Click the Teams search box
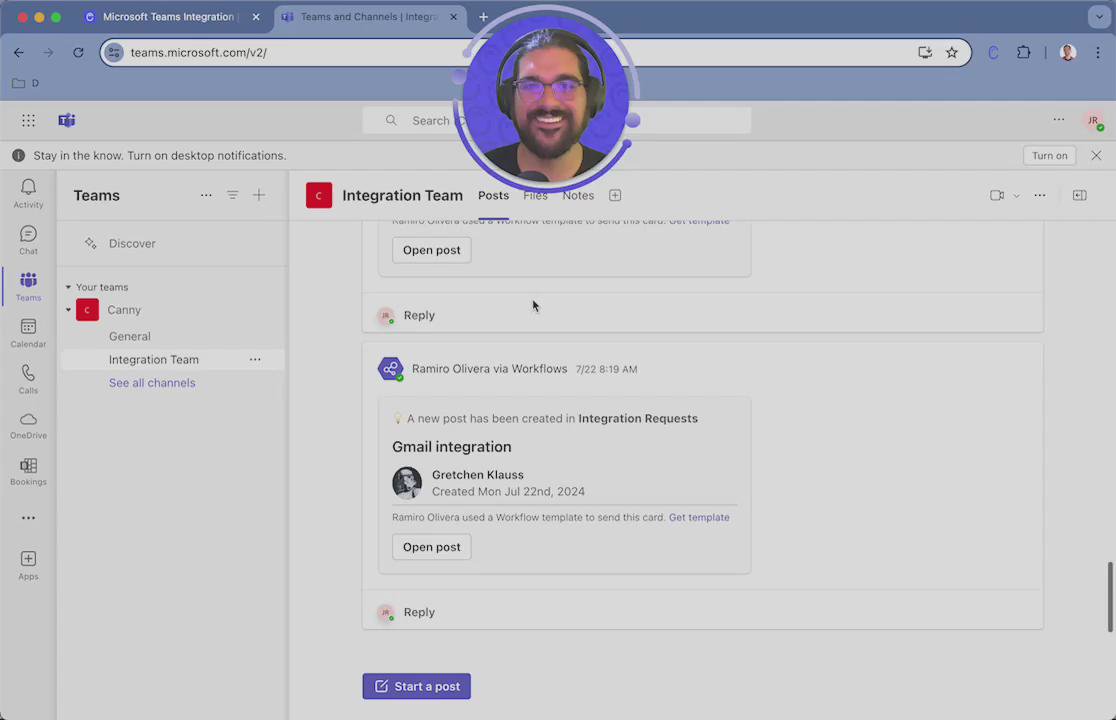 coord(556,120)
